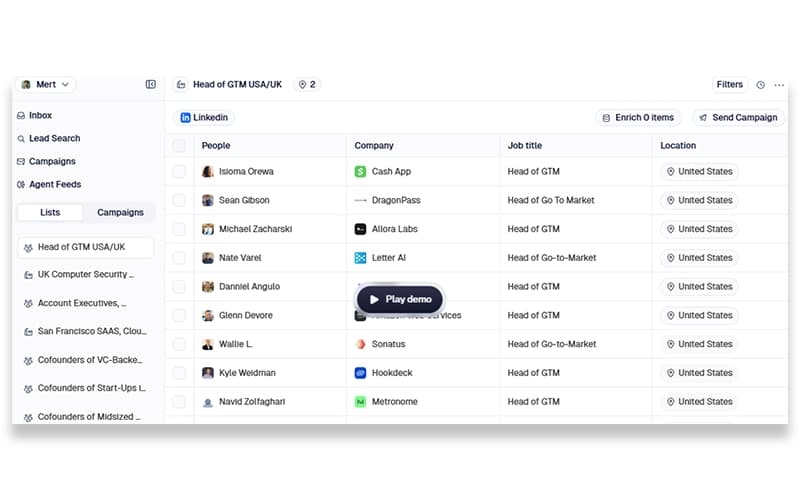Viewport: 800px width, 500px height.
Task: Select Head of GTM USA/UK list
Action: (x=86, y=247)
